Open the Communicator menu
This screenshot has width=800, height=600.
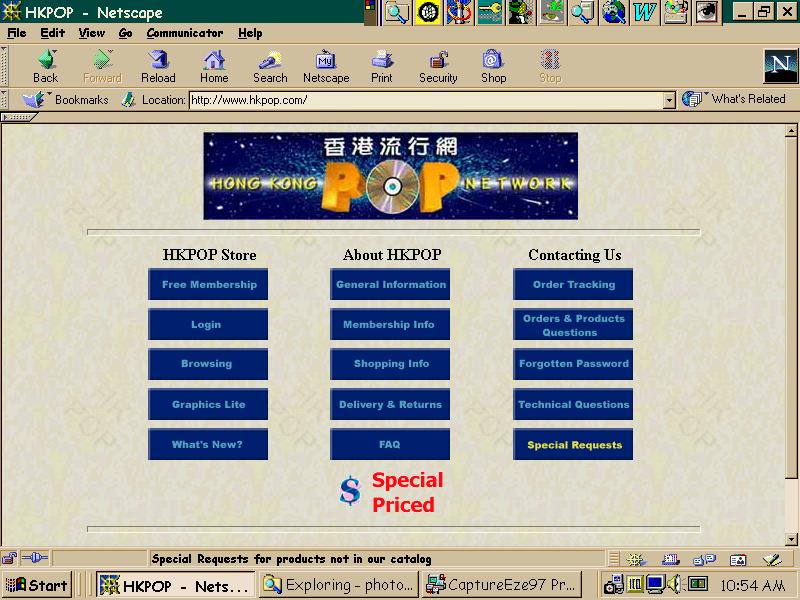(x=185, y=33)
